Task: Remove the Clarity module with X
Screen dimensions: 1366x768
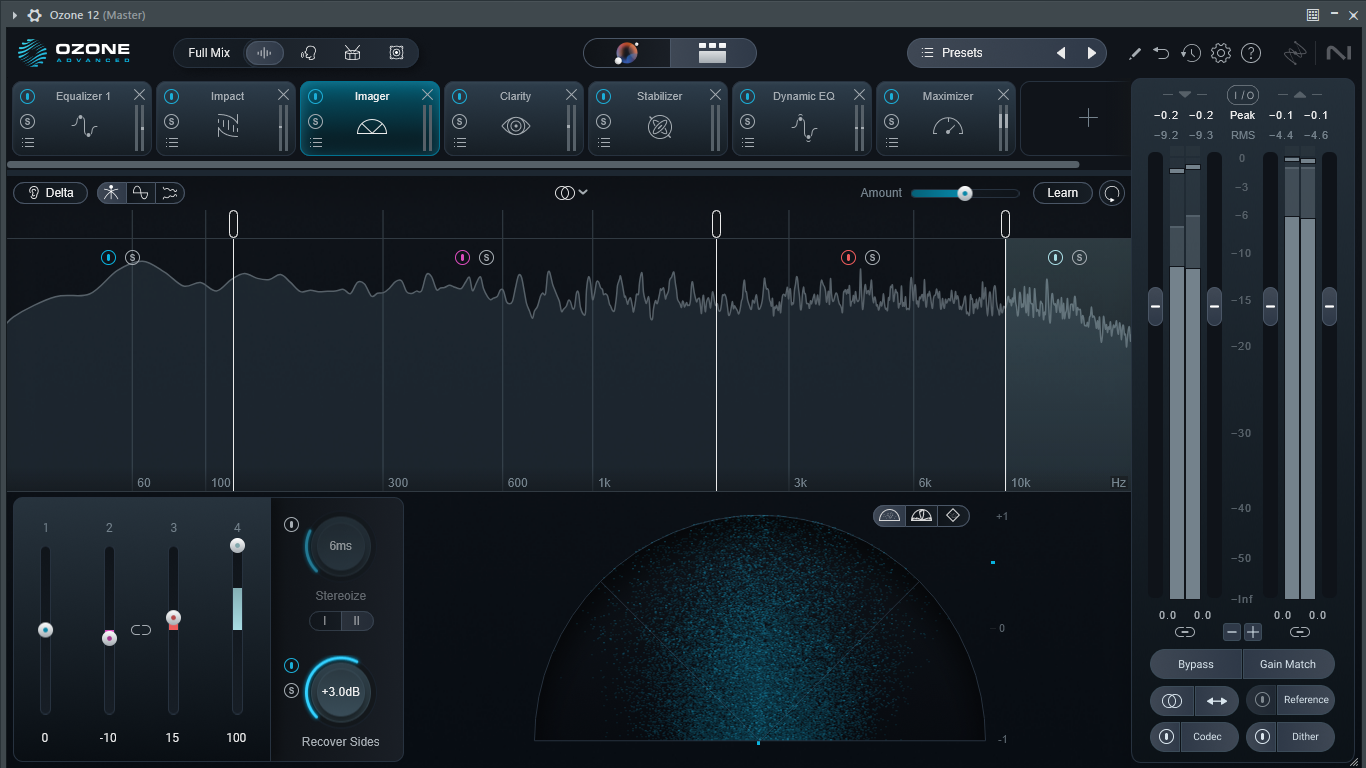Action: click(x=571, y=95)
